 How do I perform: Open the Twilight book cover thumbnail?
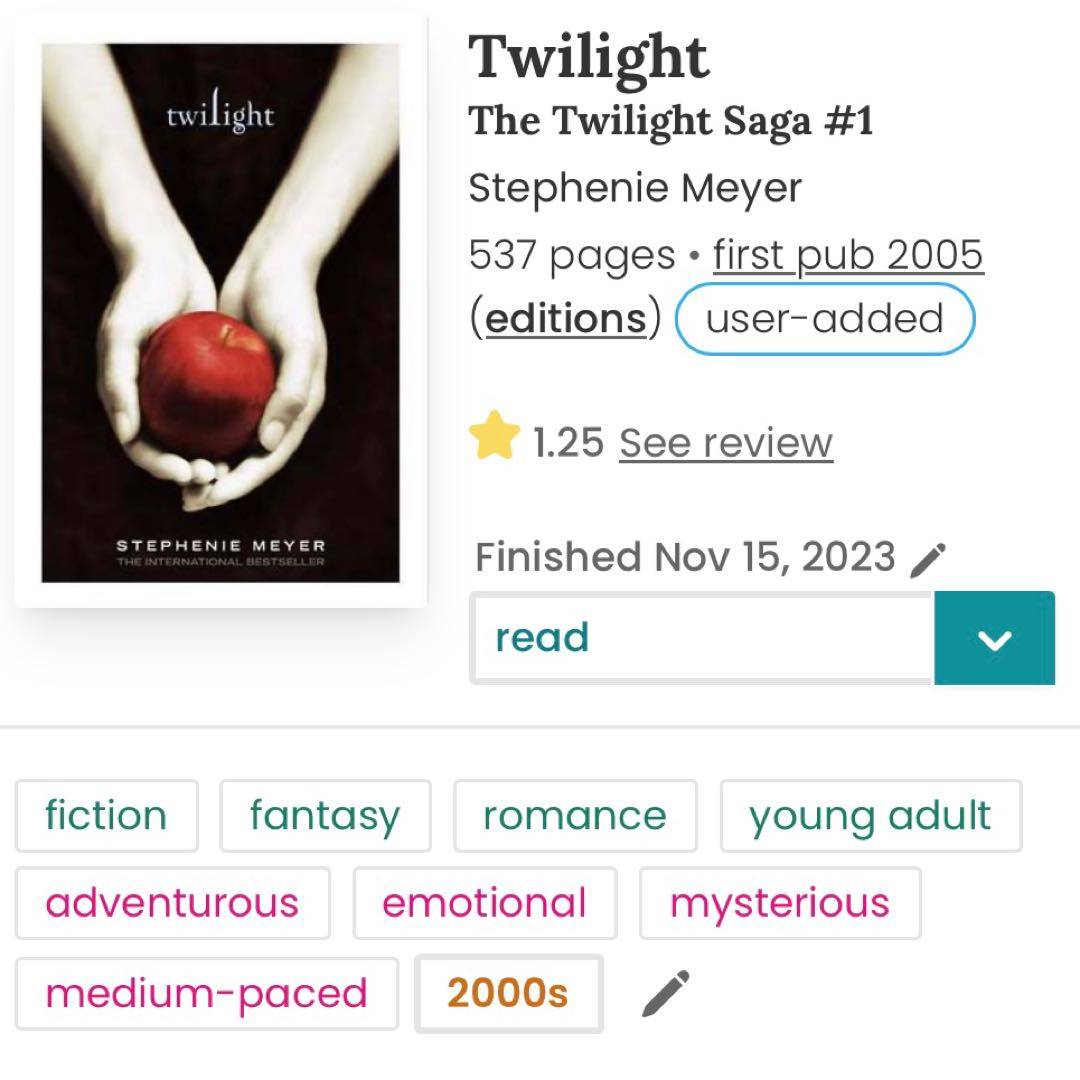220,312
